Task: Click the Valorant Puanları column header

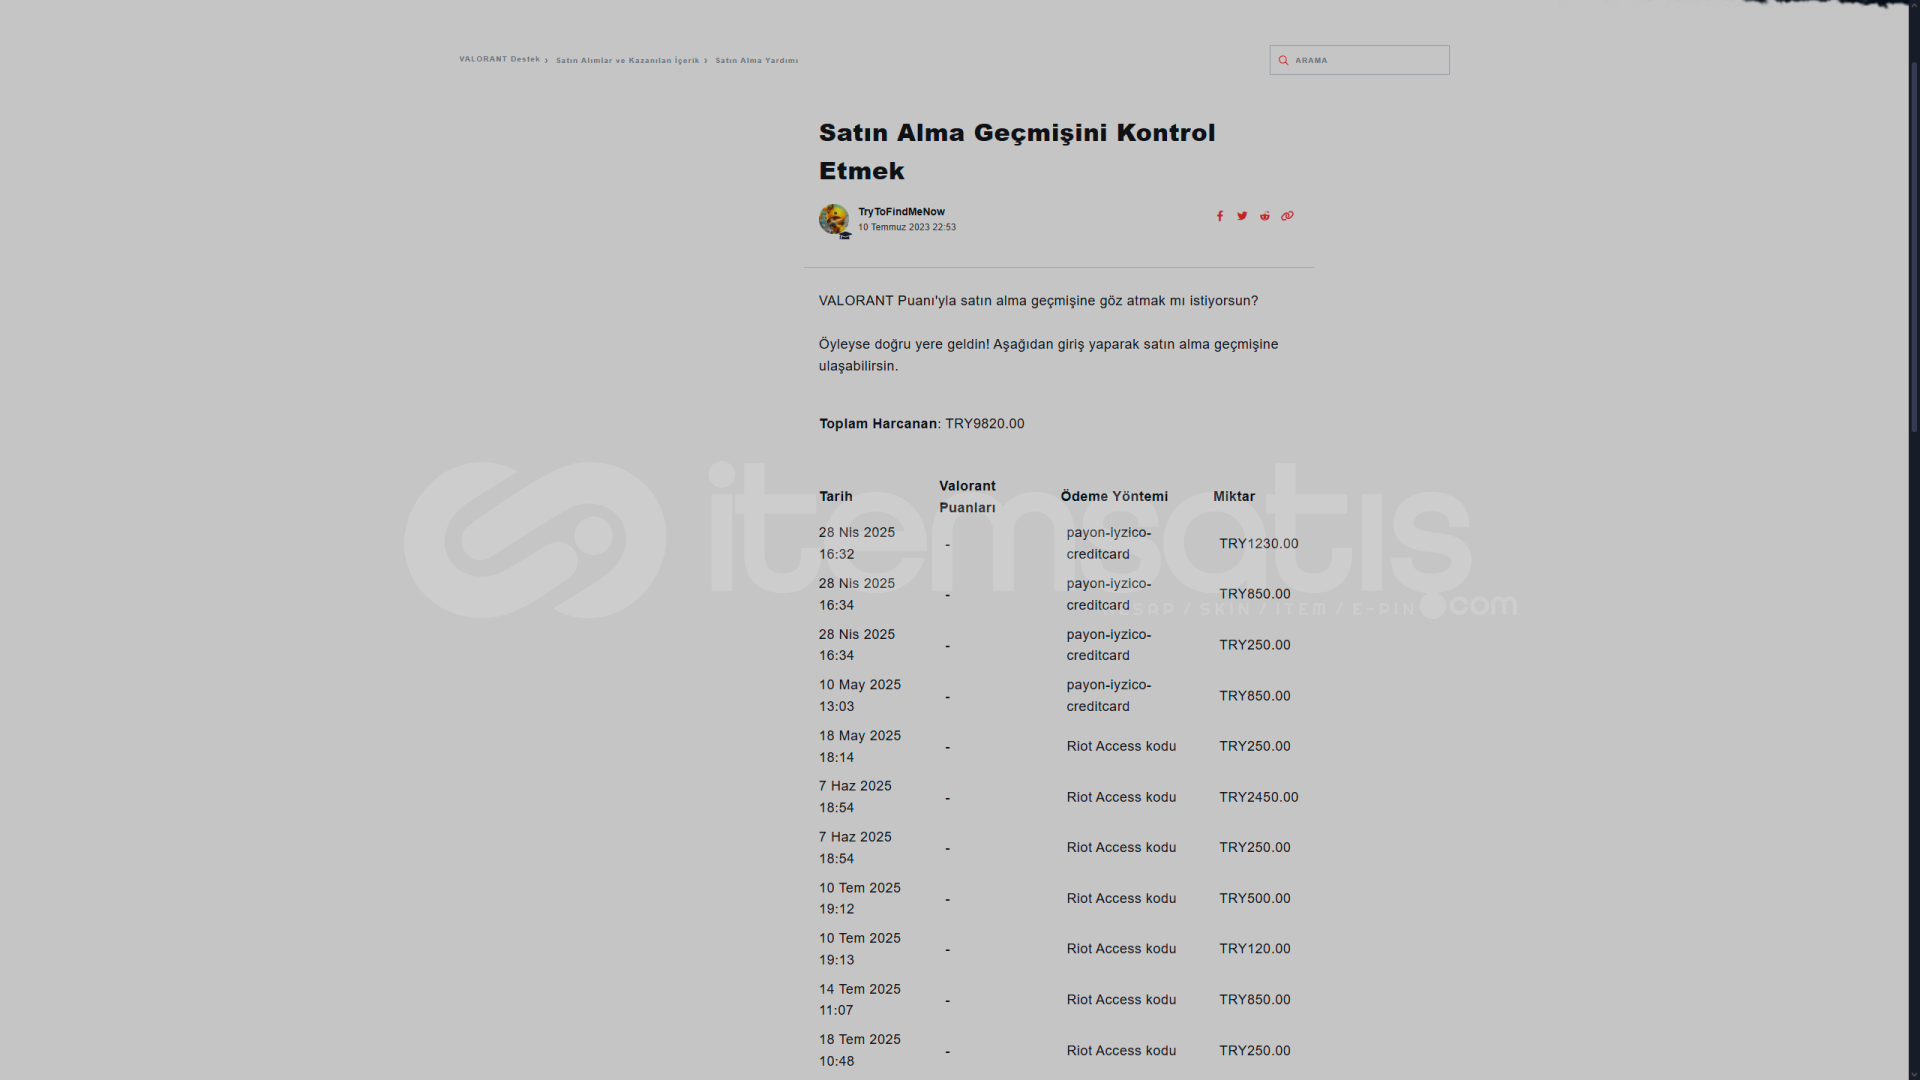Action: (x=967, y=497)
